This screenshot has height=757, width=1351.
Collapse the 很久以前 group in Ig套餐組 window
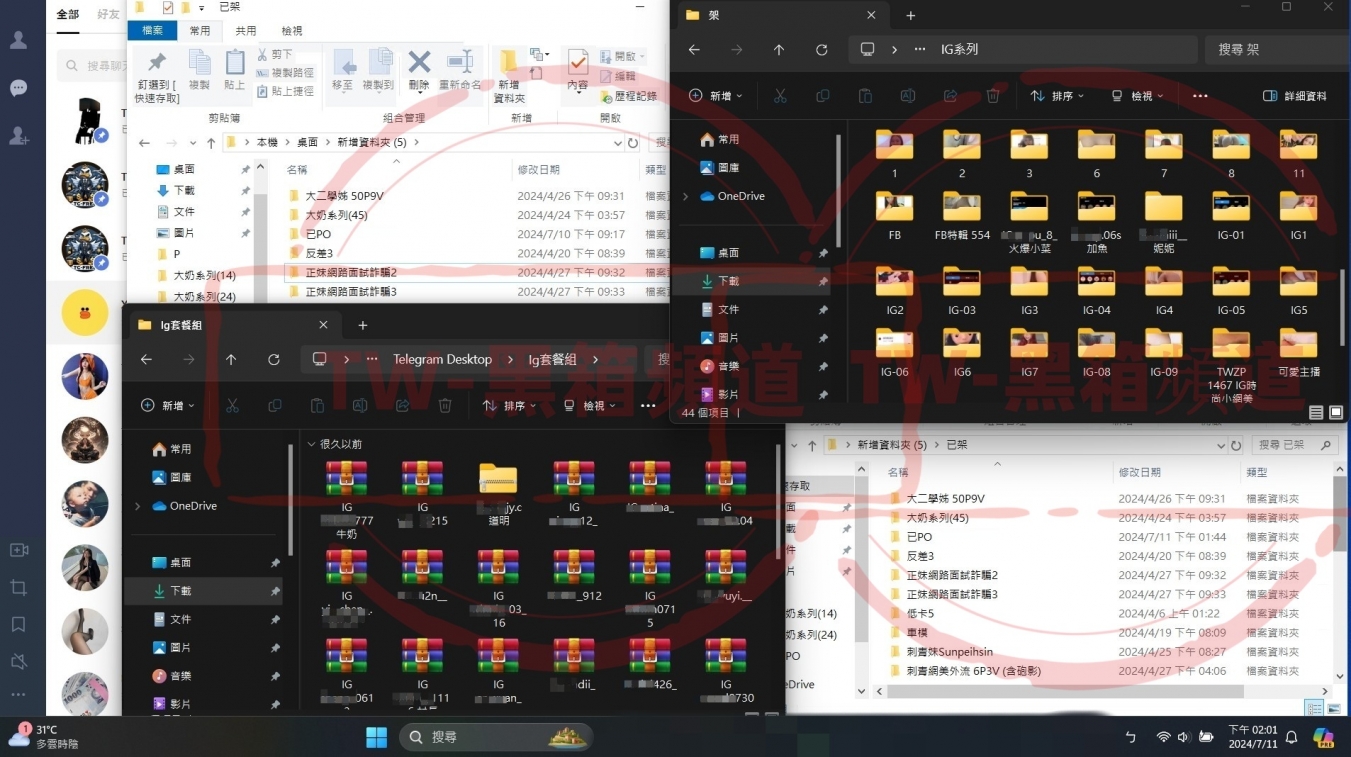[312, 444]
